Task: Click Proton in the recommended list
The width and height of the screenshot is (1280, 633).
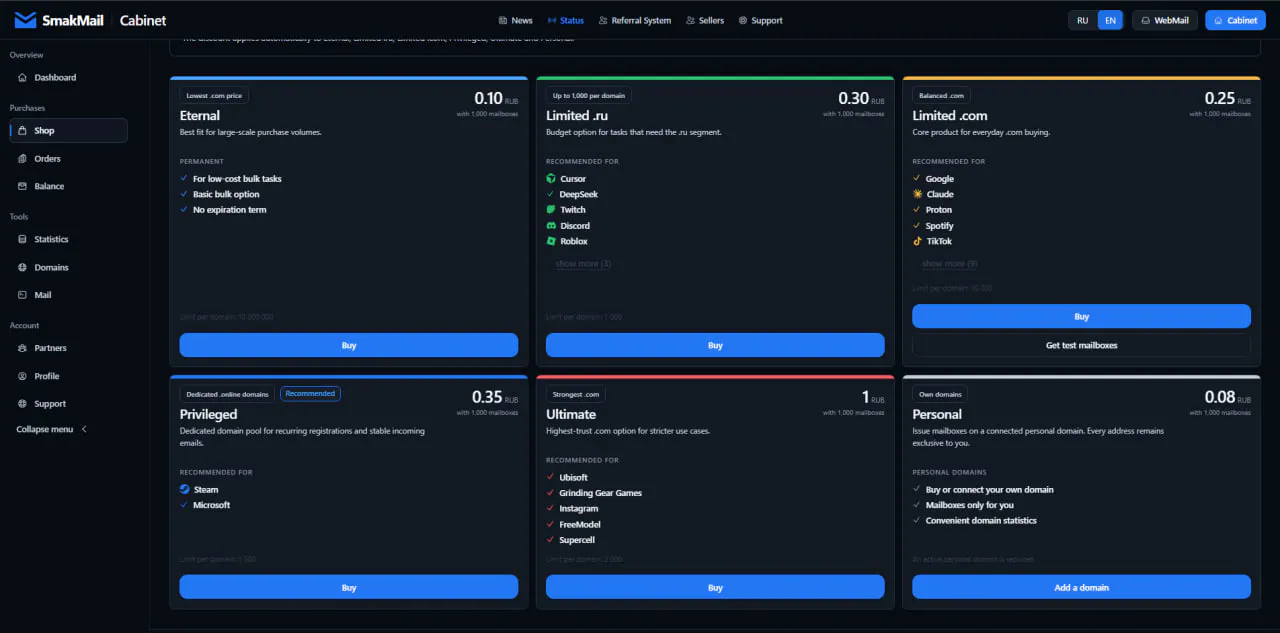Action: tap(939, 210)
